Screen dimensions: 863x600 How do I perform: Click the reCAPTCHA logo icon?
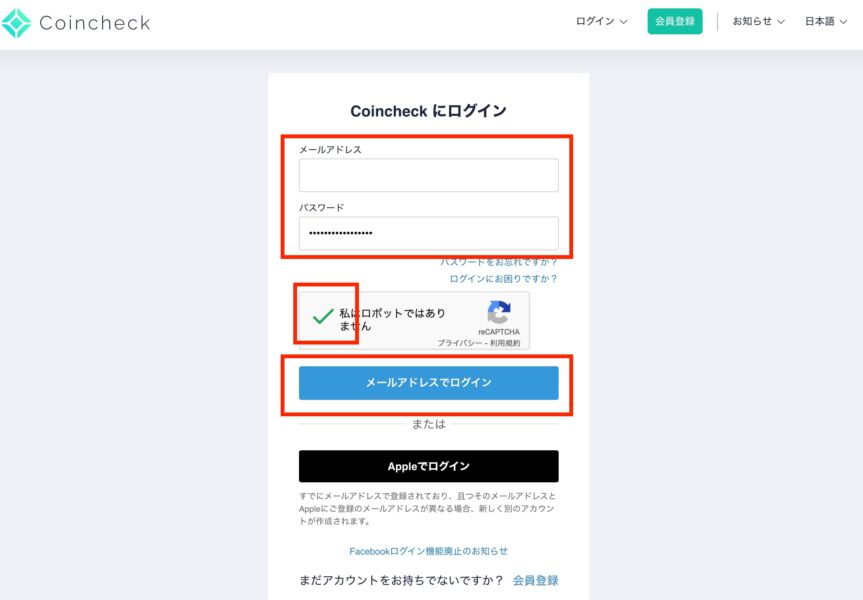tap(499, 312)
